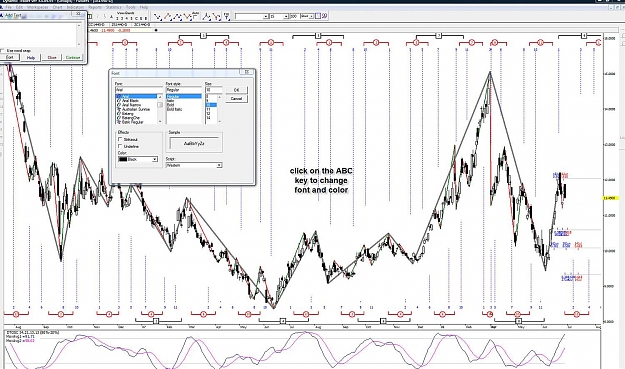Select font size 12
This screenshot has height=369, width=625.
208,114
